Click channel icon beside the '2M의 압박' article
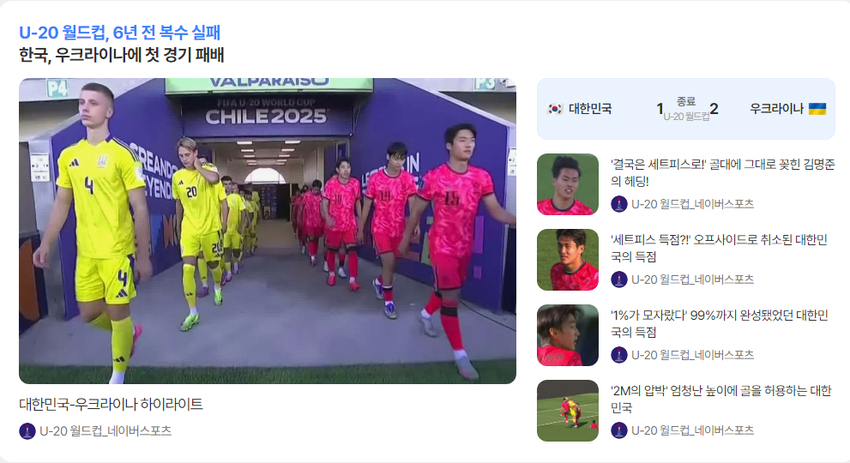 click(x=619, y=430)
